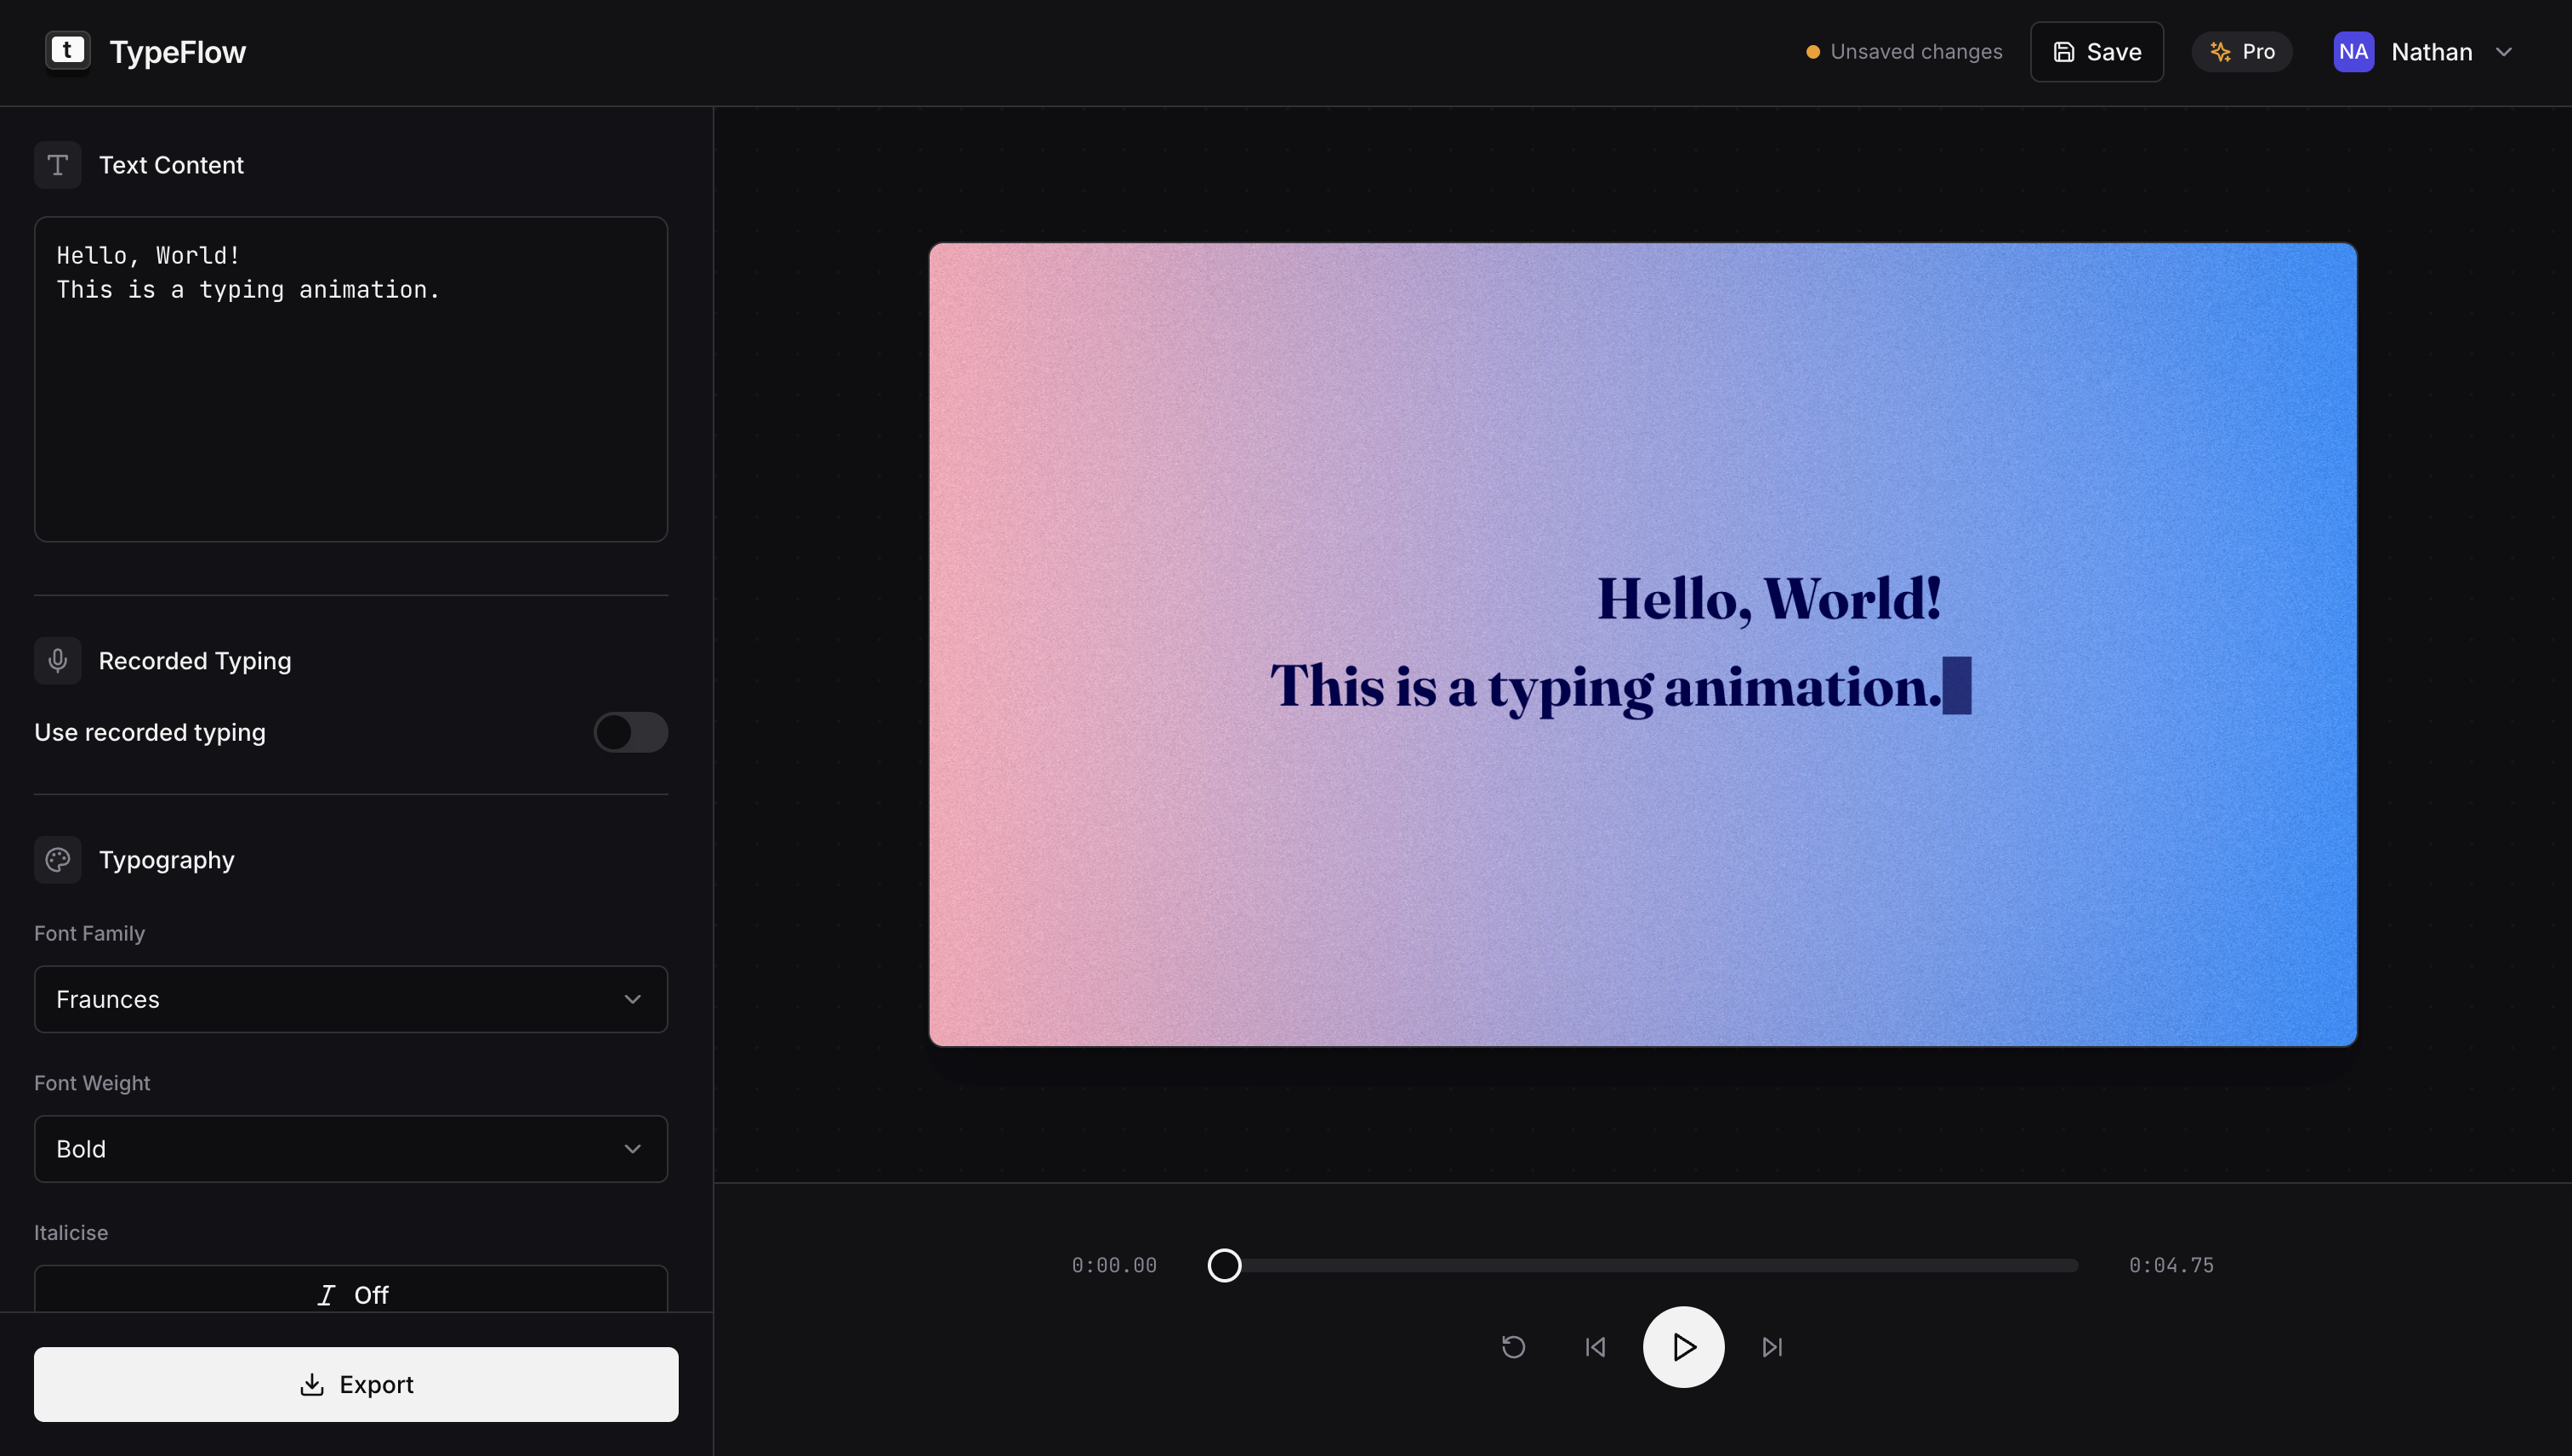Click the Export button
The height and width of the screenshot is (1456, 2572).
[356, 1384]
